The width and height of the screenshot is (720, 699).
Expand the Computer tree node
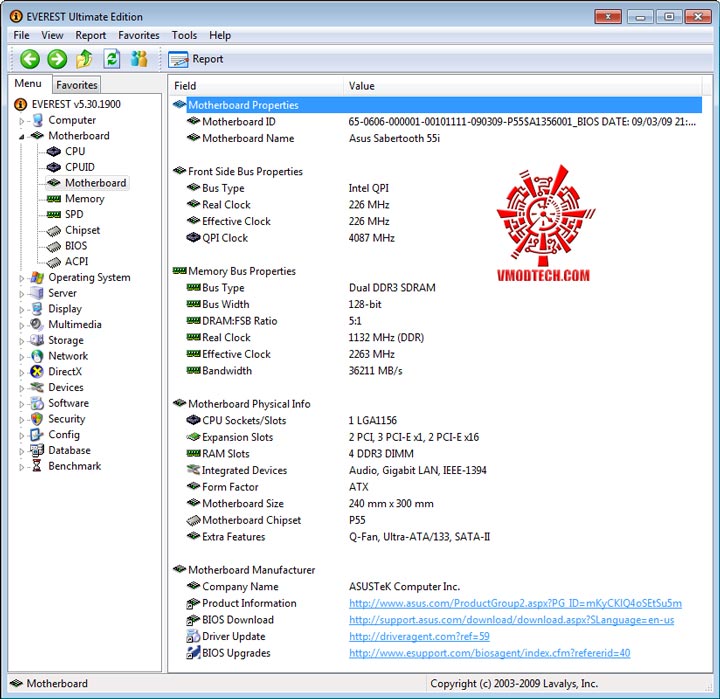21,121
